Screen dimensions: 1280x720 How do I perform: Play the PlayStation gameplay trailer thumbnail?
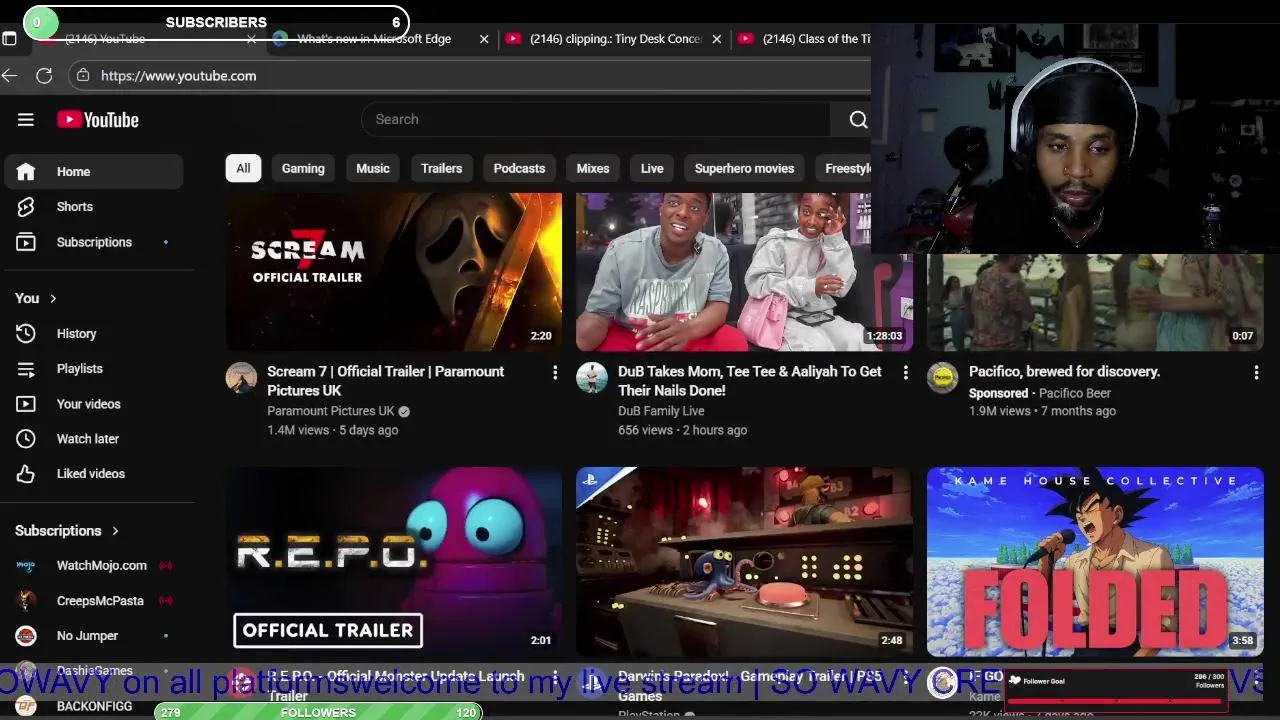(744, 561)
